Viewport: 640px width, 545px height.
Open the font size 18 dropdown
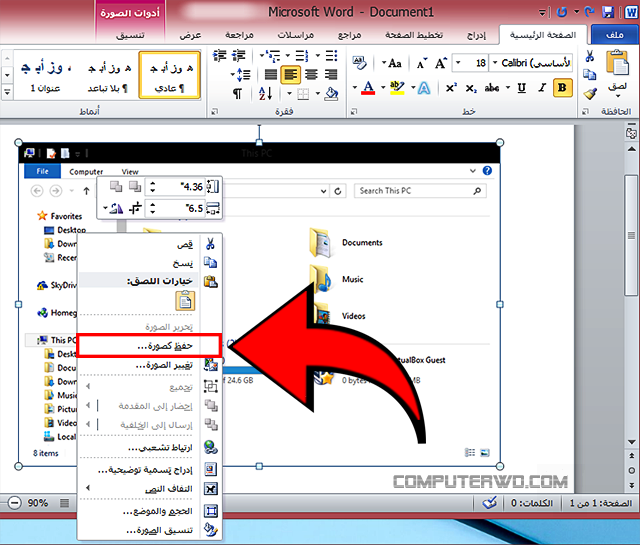(x=458, y=63)
